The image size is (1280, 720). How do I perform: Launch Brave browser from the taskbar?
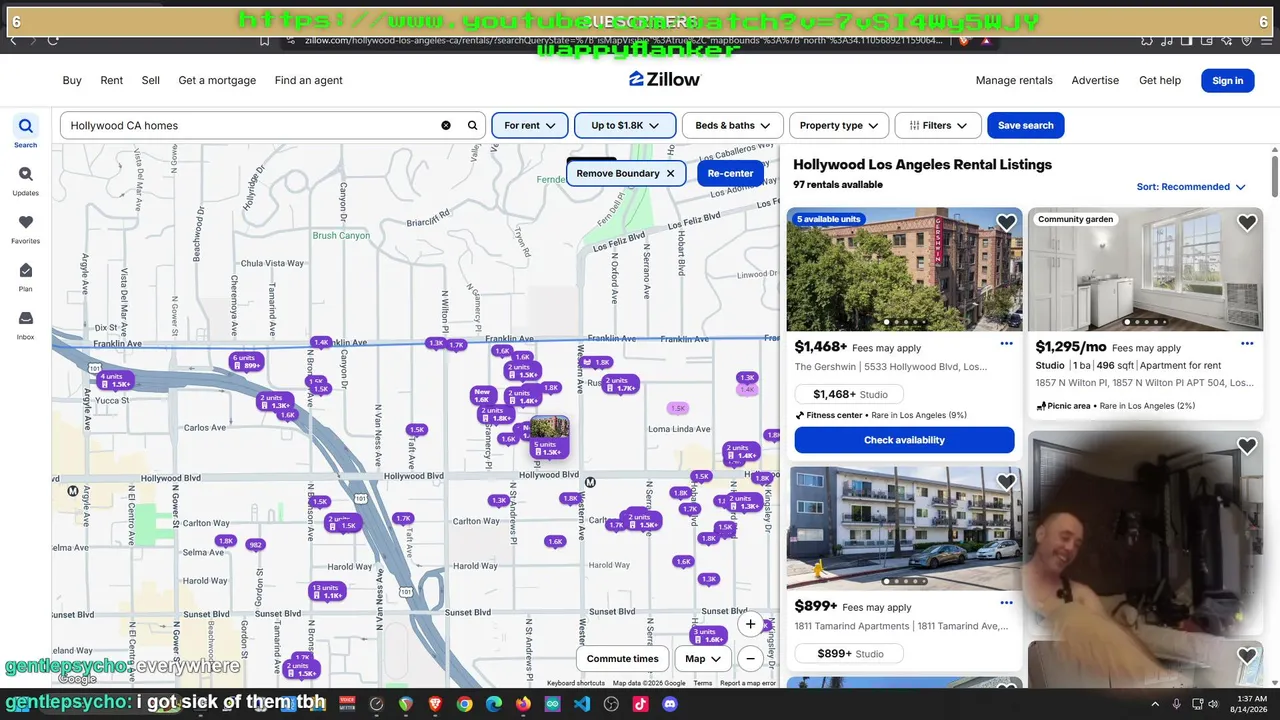(x=435, y=704)
